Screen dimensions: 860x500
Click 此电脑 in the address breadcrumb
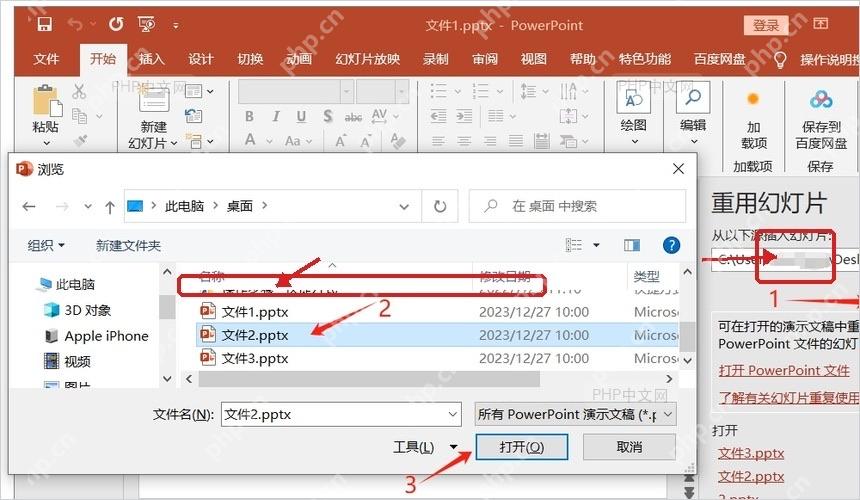click(184, 206)
